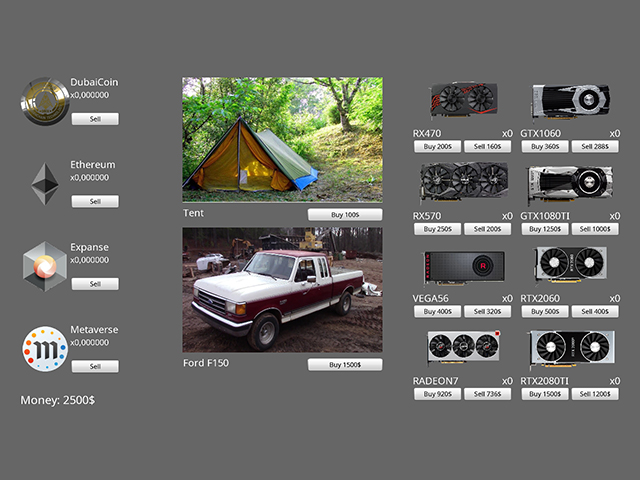Click the Metaverse name label
The image size is (640, 480).
coord(94,329)
